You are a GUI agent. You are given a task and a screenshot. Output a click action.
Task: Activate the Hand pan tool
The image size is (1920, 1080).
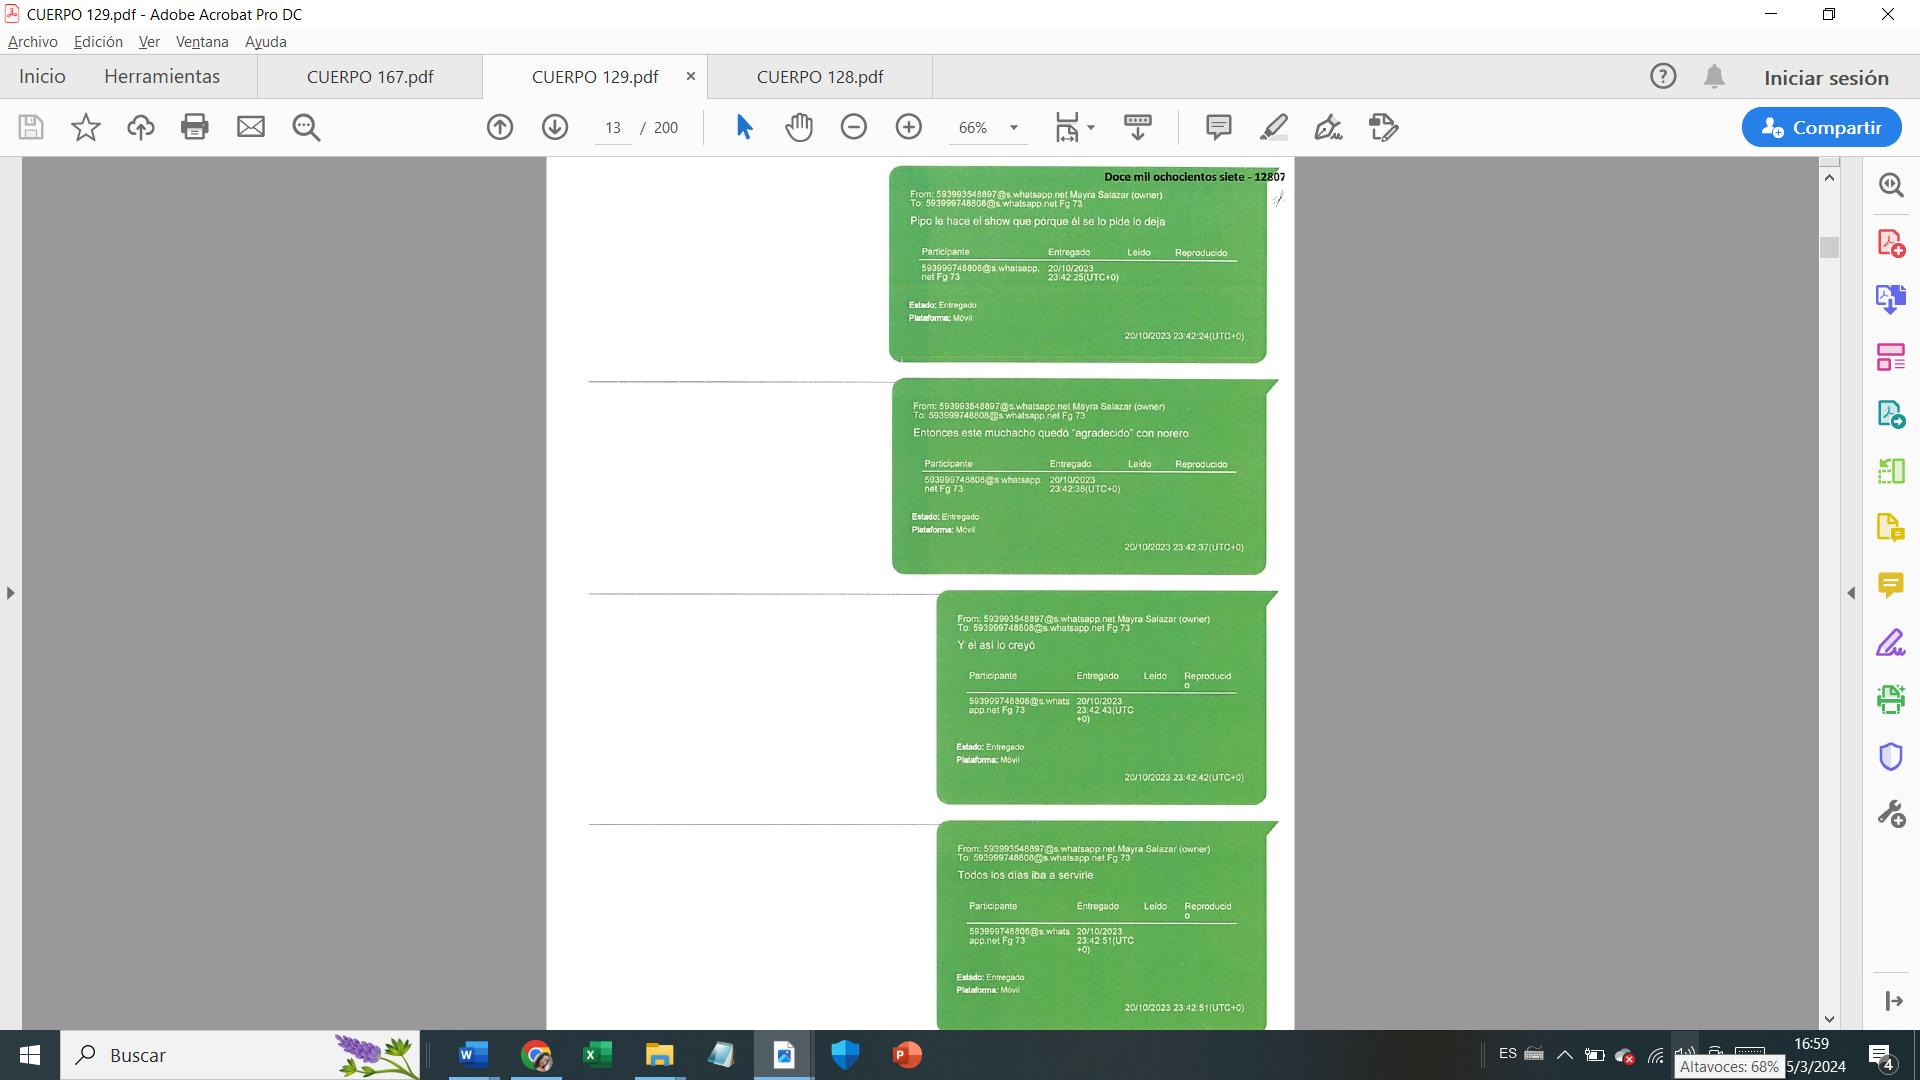click(x=799, y=127)
